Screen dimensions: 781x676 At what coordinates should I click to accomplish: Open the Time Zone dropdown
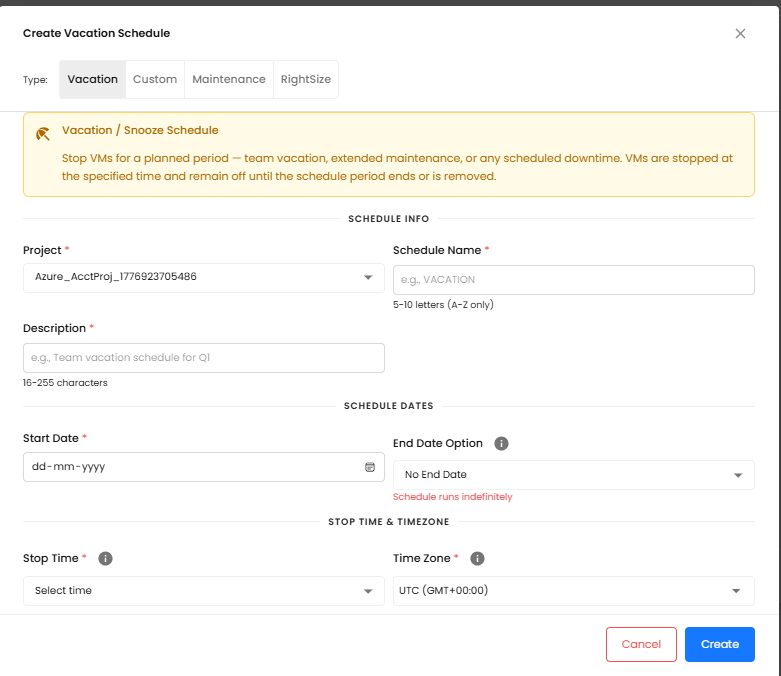coord(574,591)
